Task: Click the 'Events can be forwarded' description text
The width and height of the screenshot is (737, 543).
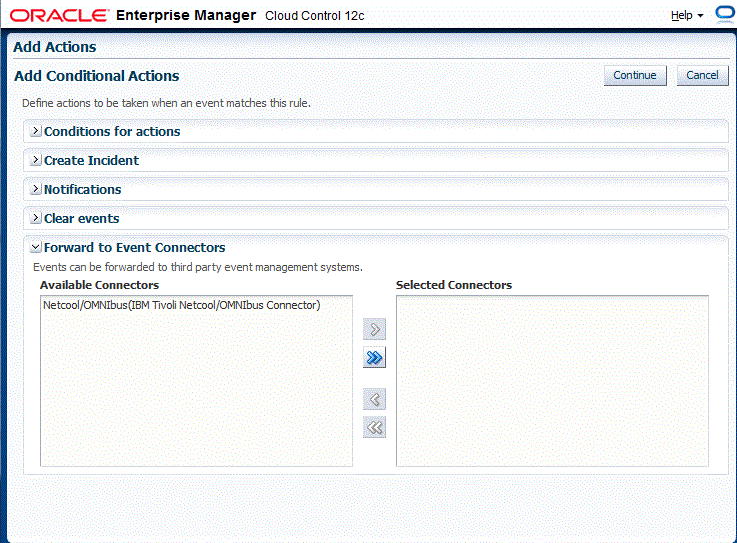Action: [198, 267]
